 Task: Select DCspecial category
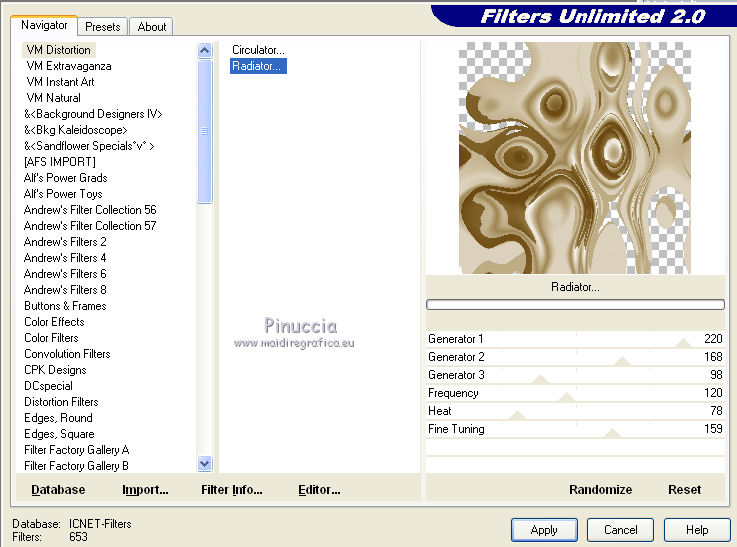coord(48,386)
